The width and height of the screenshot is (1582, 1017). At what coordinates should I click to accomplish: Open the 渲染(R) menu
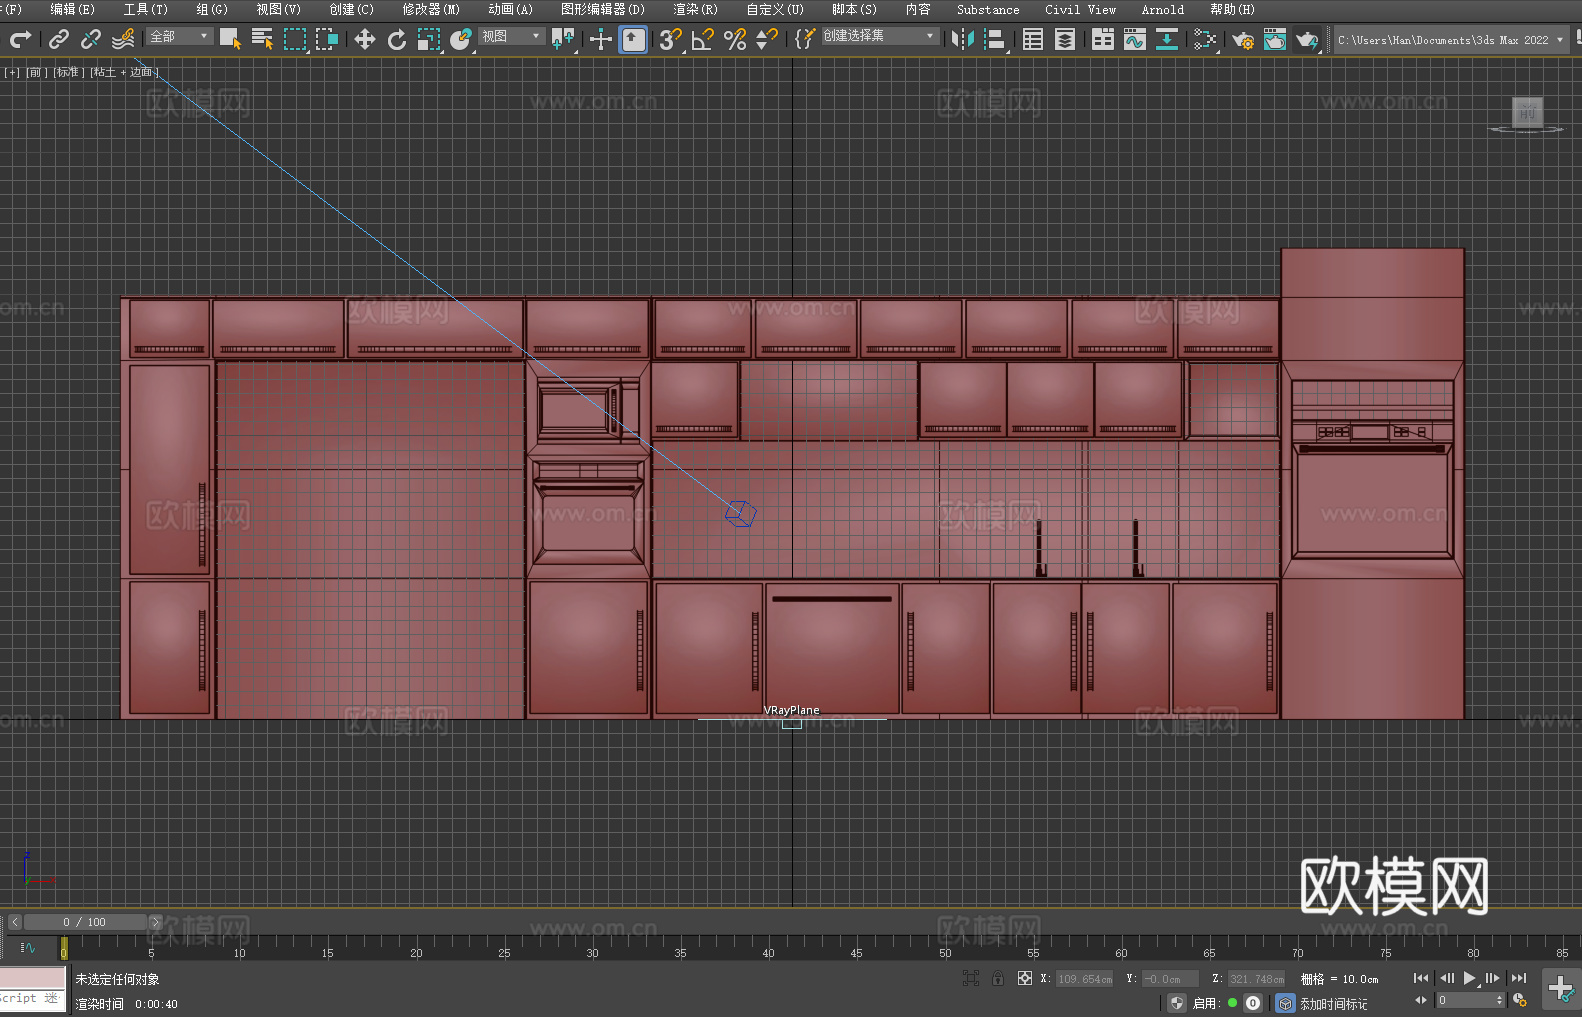(x=696, y=9)
